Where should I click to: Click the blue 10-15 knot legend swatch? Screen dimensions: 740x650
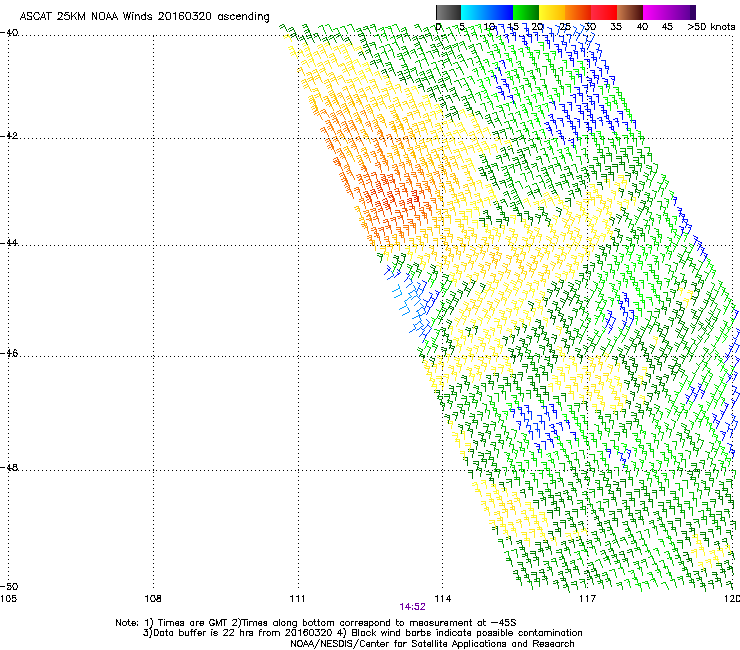coord(499,12)
